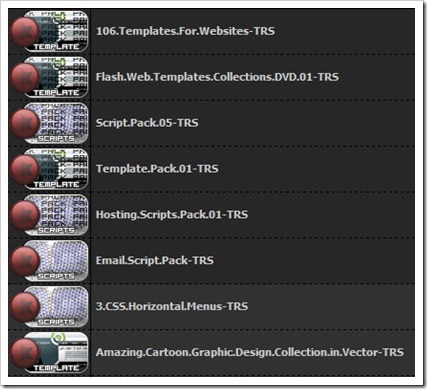Viewport: 427px width, 389px height.
Task: Click the red X icon beside Amazing.Cartoon.Graphic.Design.Collection
Action: click(x=25, y=353)
